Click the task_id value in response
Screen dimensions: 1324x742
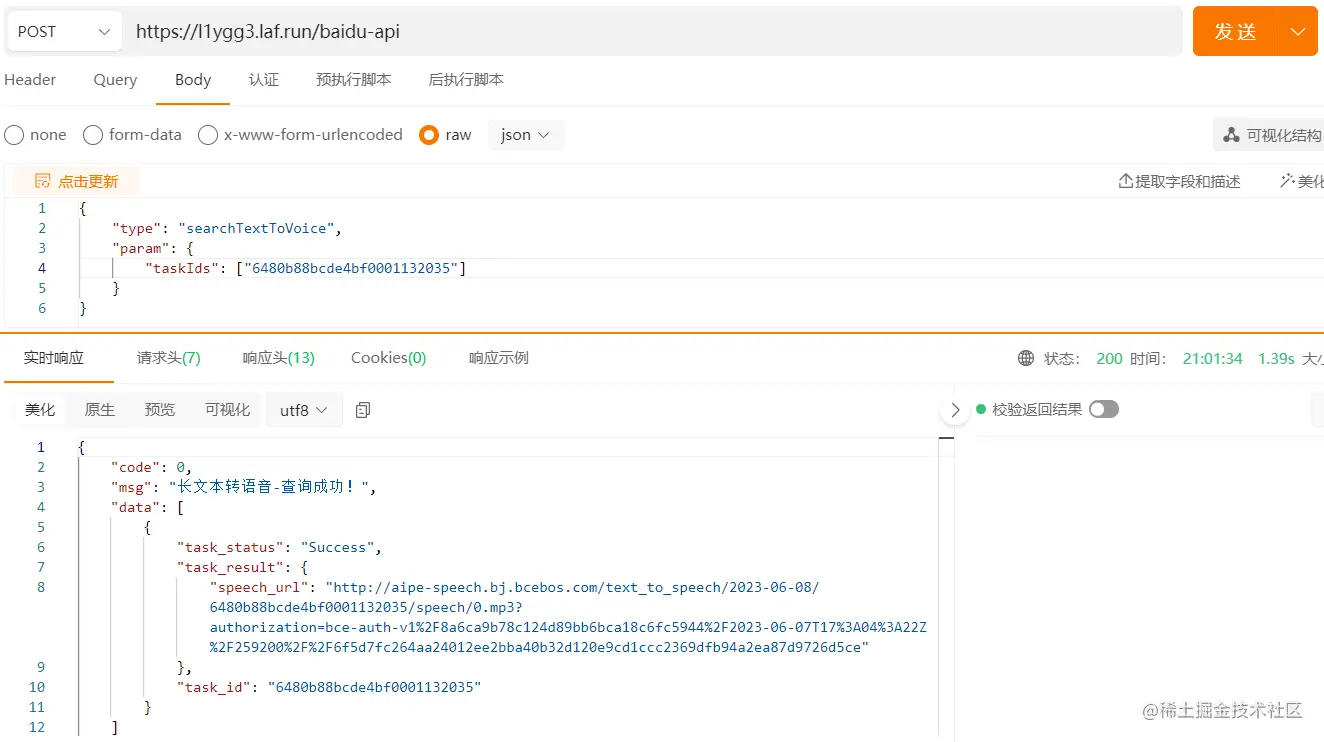[375, 687]
